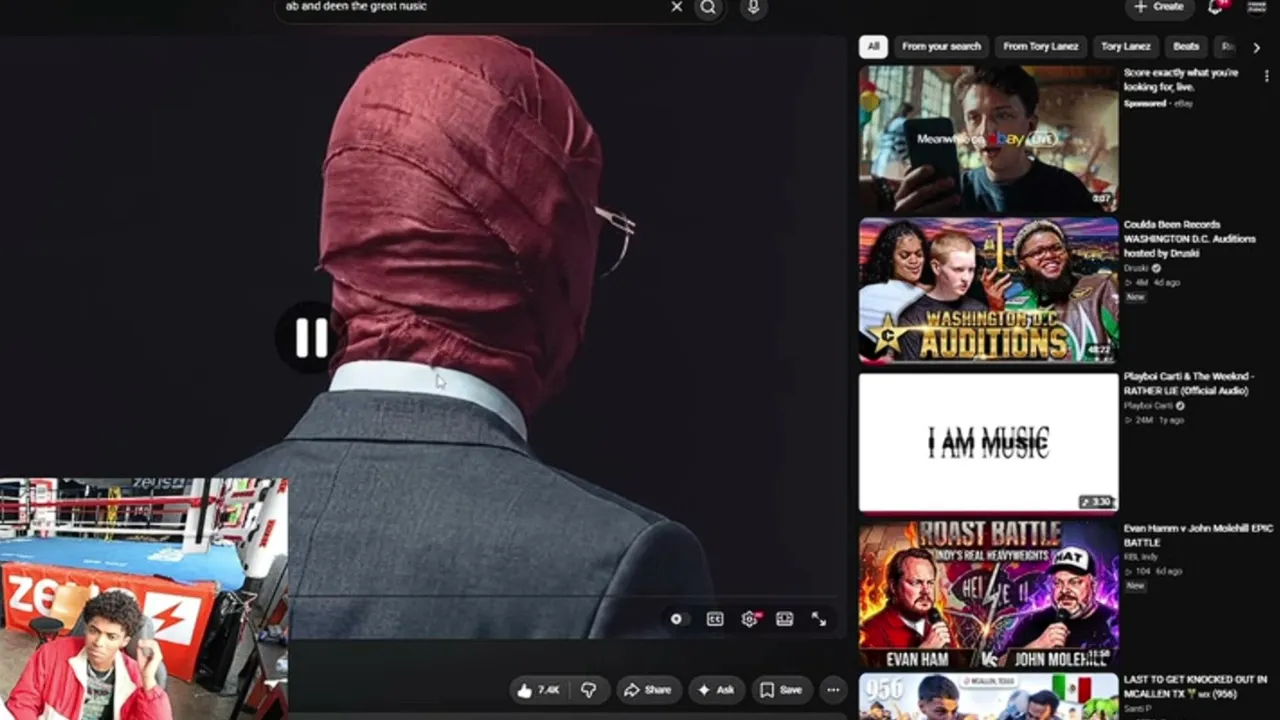Pause the video with the center pause button
The height and width of the screenshot is (720, 1280).
point(311,338)
